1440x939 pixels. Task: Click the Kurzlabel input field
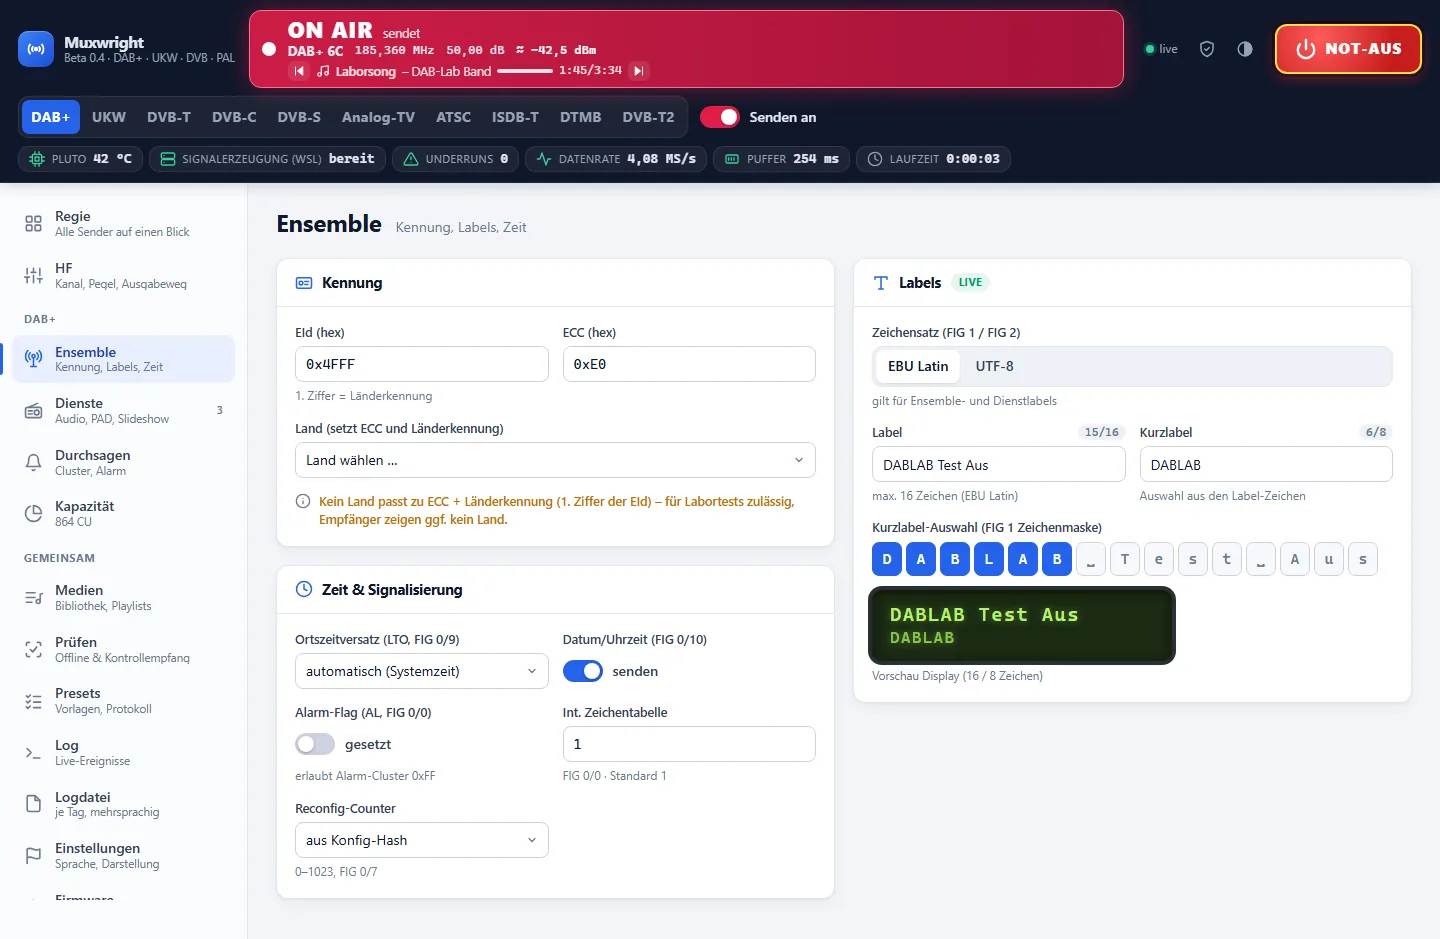coord(1266,464)
